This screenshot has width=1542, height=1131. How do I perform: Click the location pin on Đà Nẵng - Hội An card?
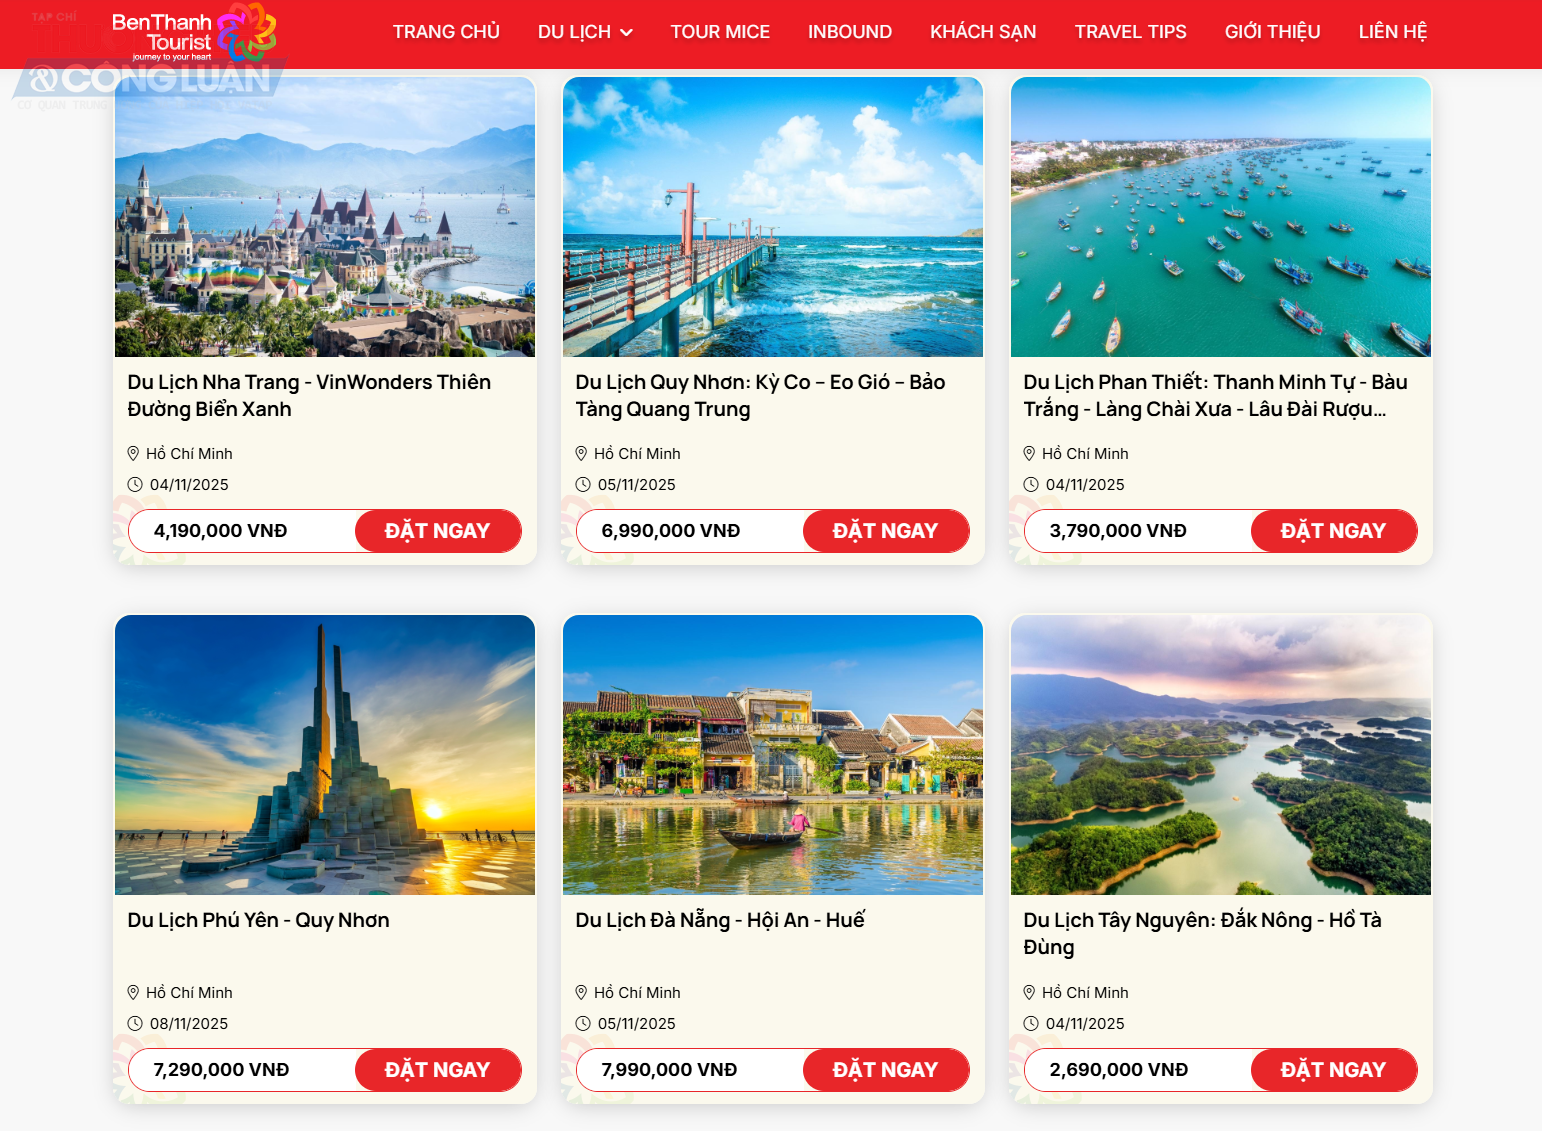coord(581,993)
